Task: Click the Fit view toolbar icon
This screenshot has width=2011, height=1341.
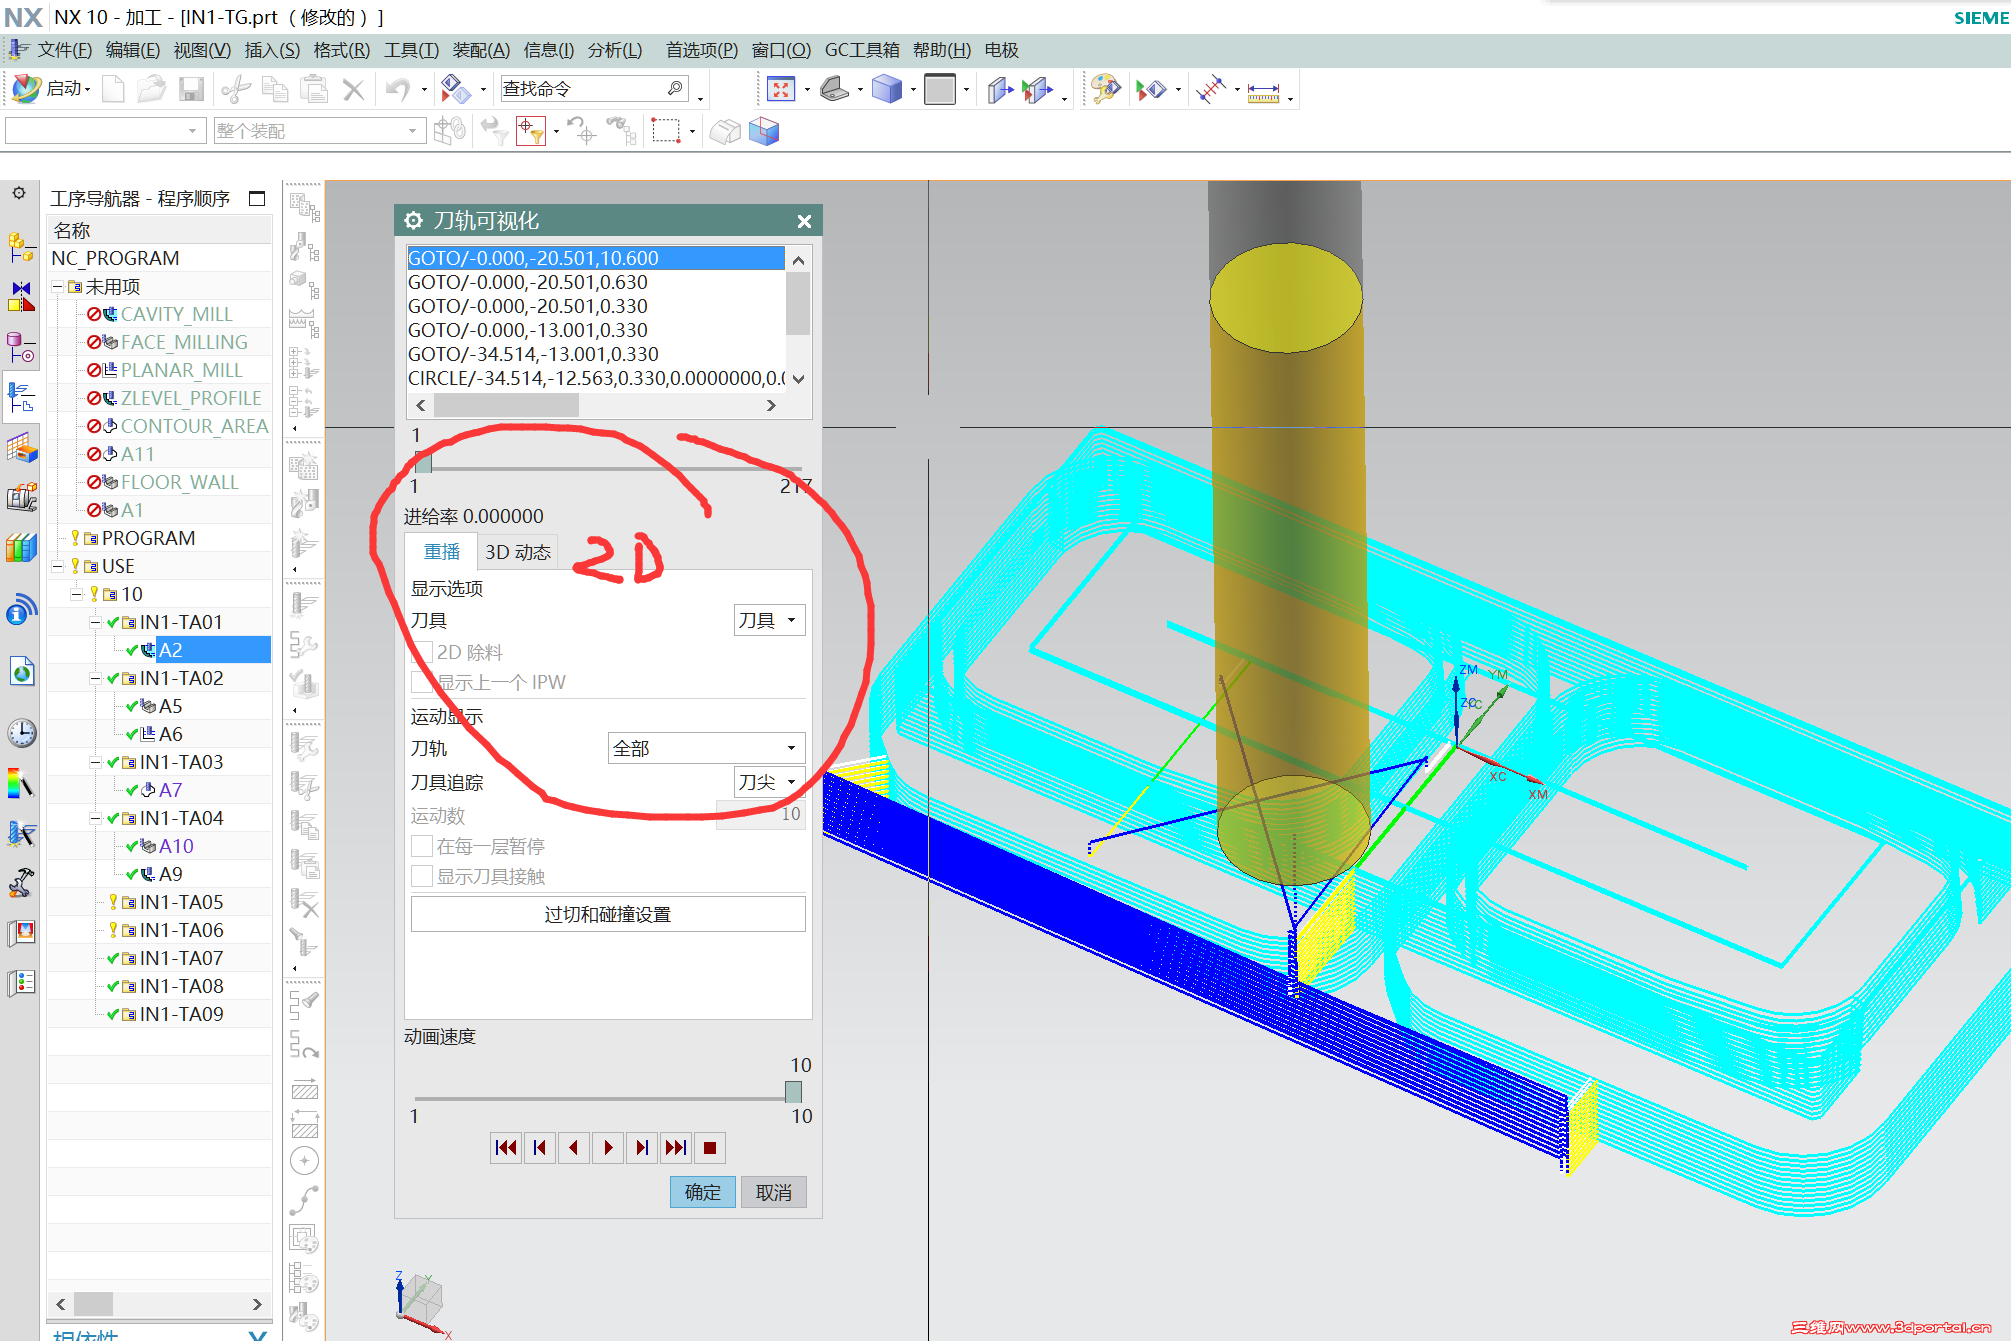Action: [781, 90]
